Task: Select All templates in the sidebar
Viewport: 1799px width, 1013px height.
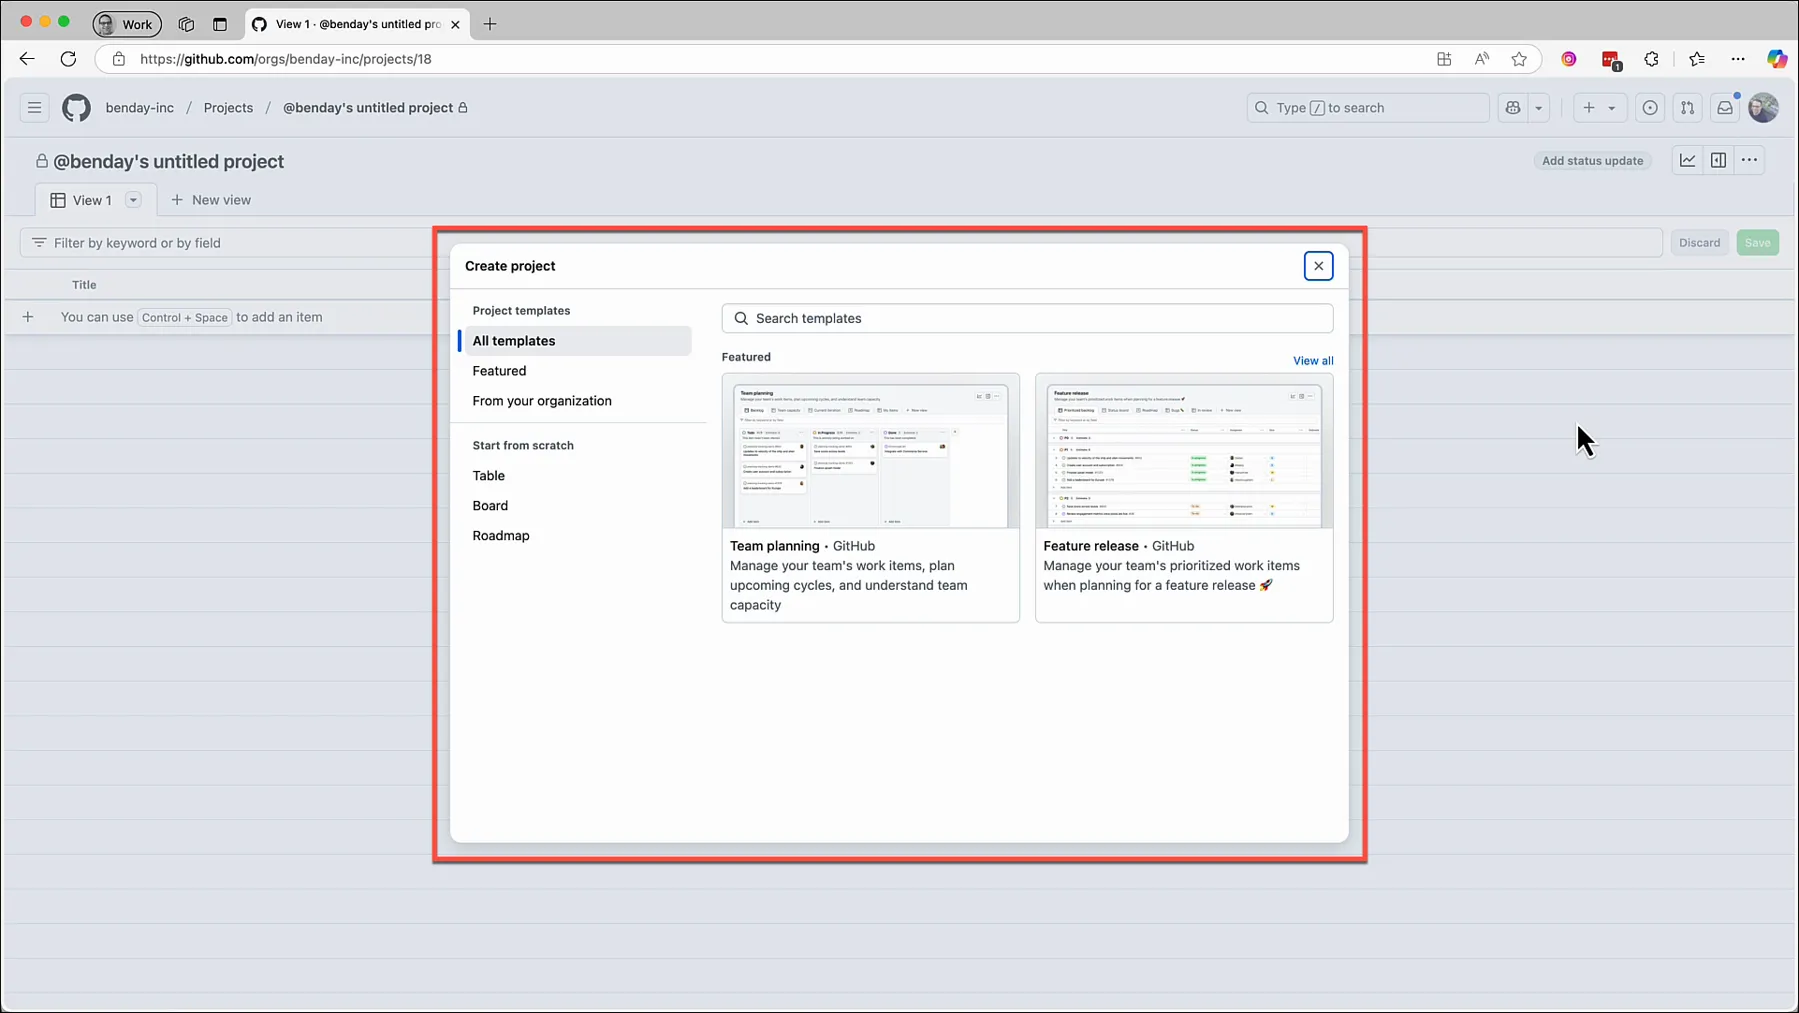Action: pos(577,341)
